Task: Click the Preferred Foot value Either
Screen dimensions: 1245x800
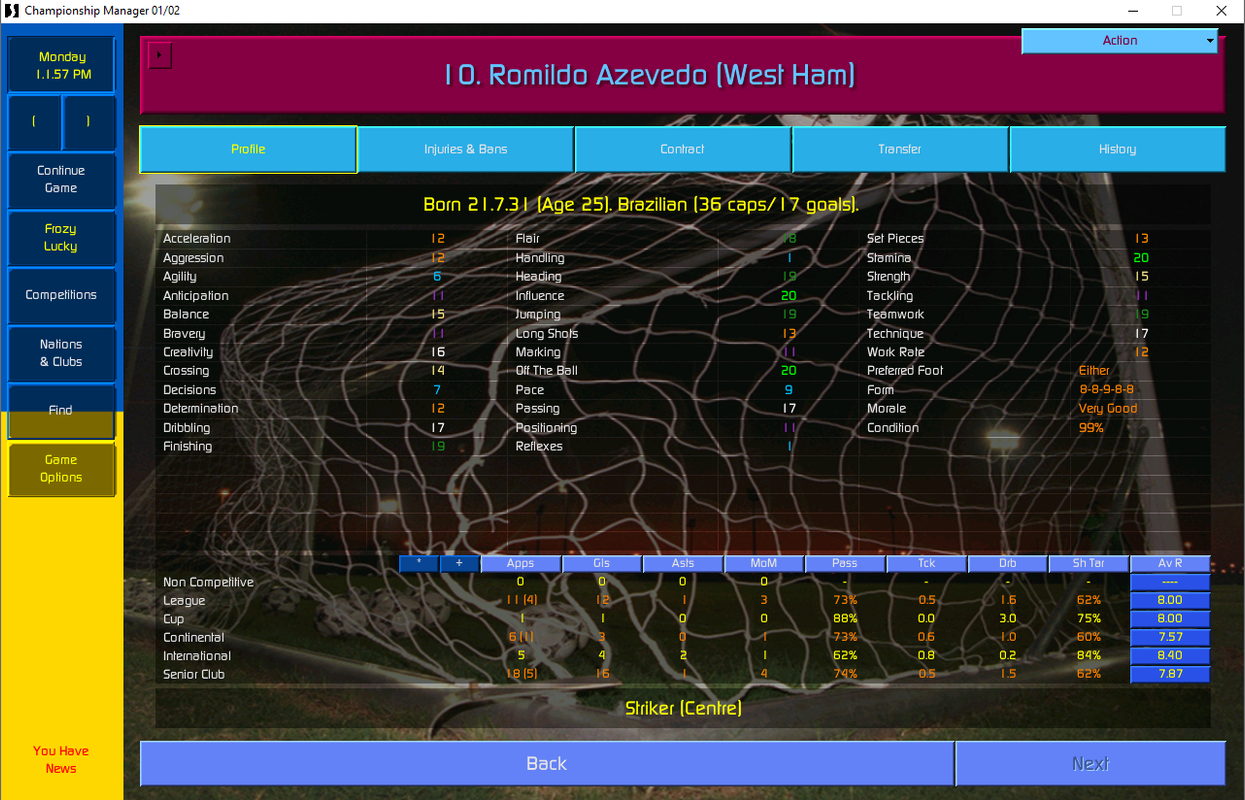Action: click(1094, 371)
